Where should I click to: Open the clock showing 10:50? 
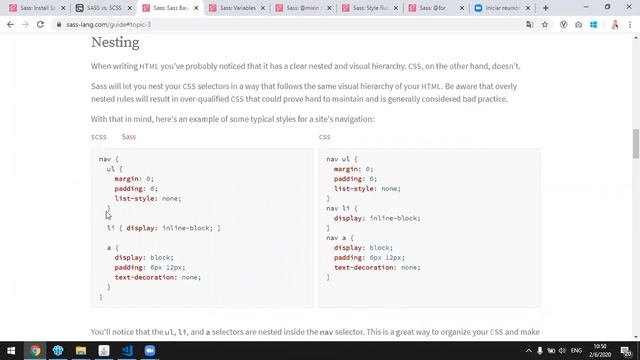pyautogui.click(x=600, y=351)
